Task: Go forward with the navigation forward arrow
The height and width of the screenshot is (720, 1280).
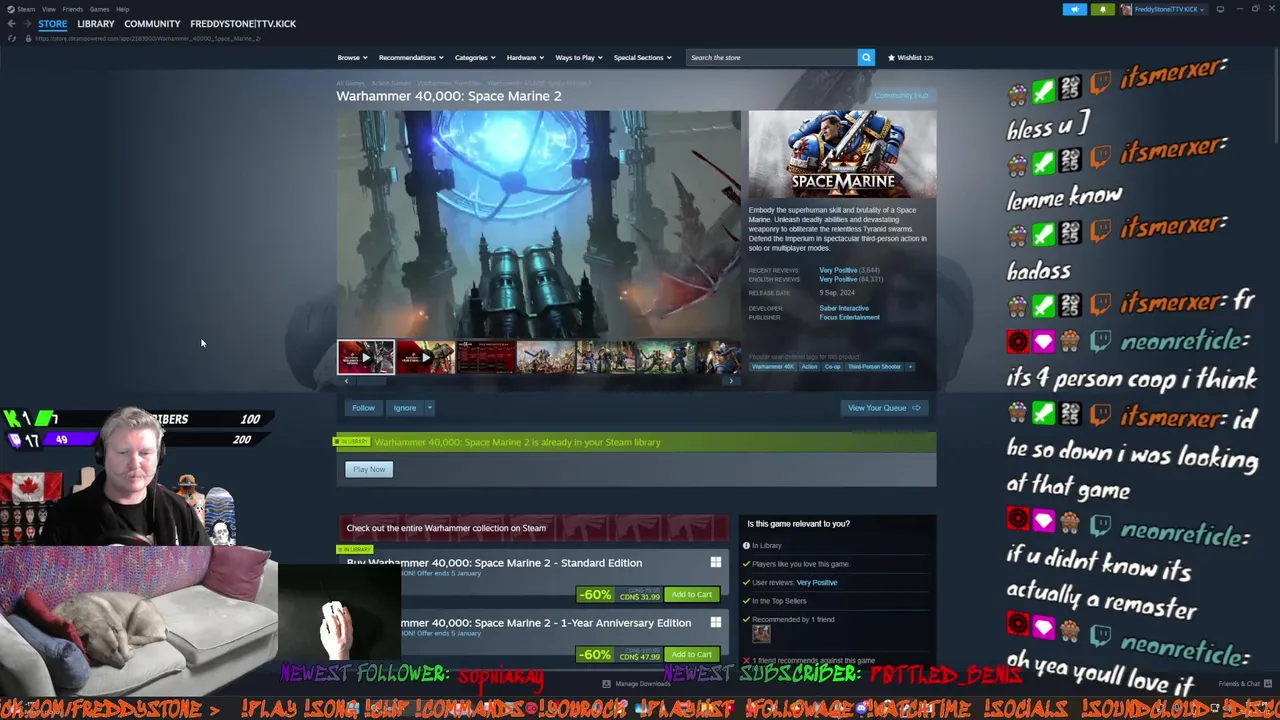Action: (26, 24)
